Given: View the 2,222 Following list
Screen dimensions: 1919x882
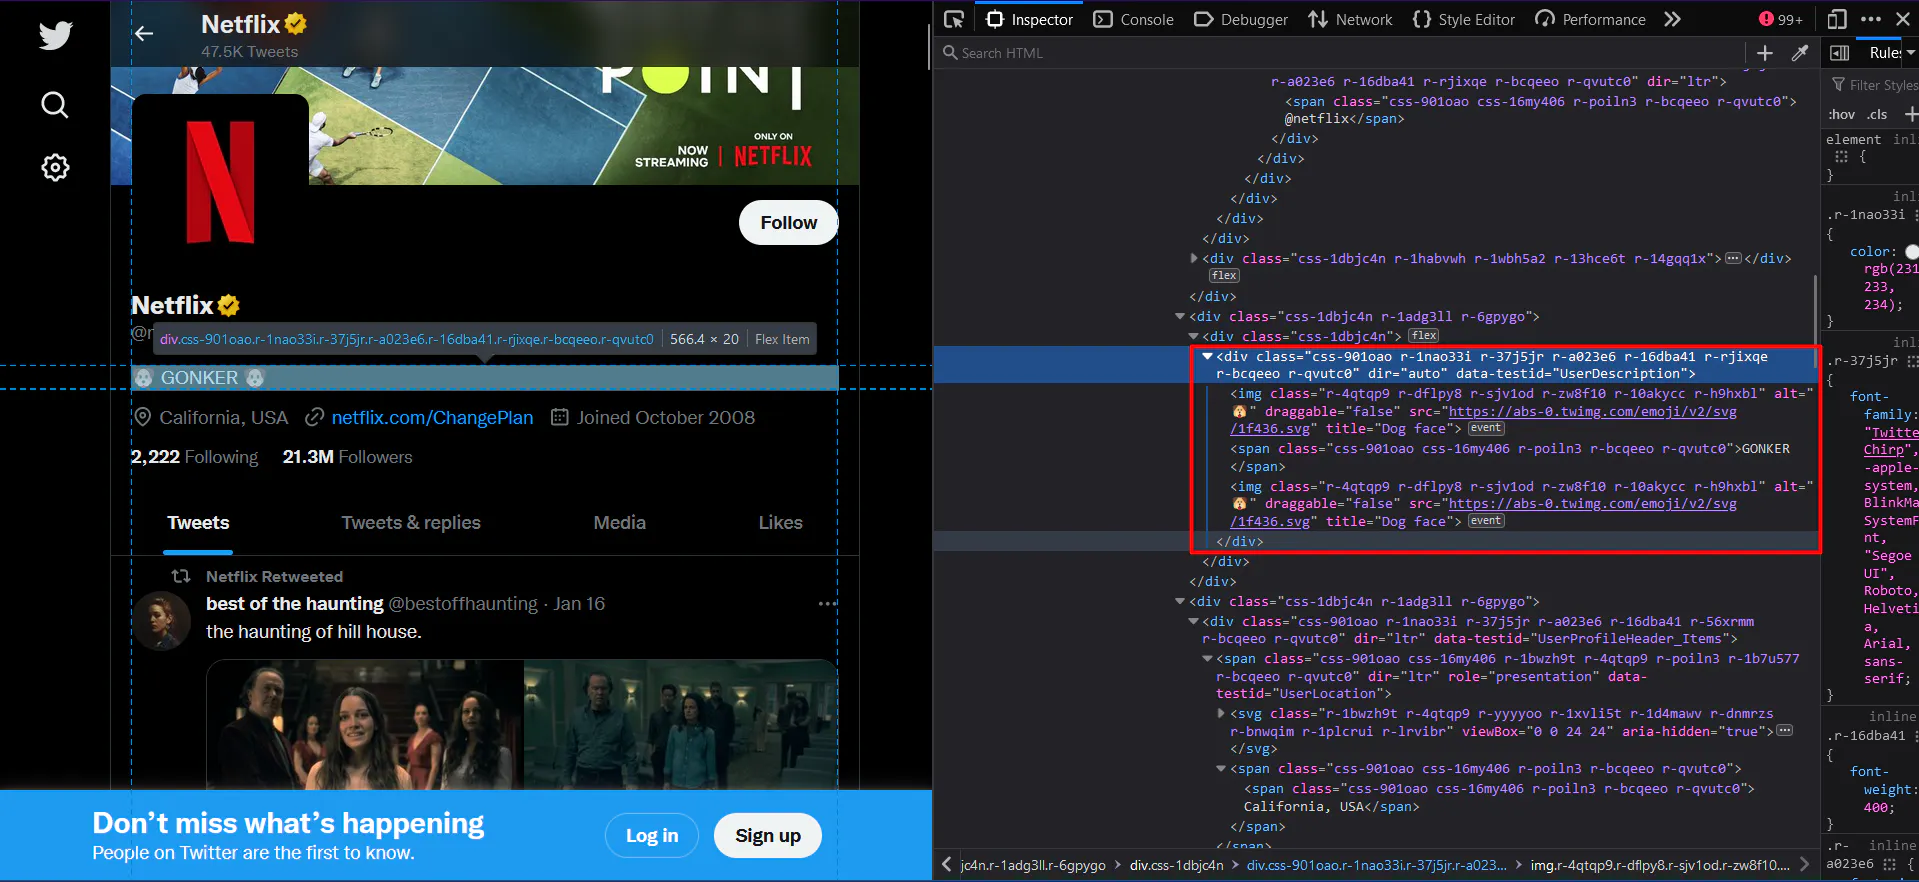Looking at the screenshot, I should coord(194,457).
